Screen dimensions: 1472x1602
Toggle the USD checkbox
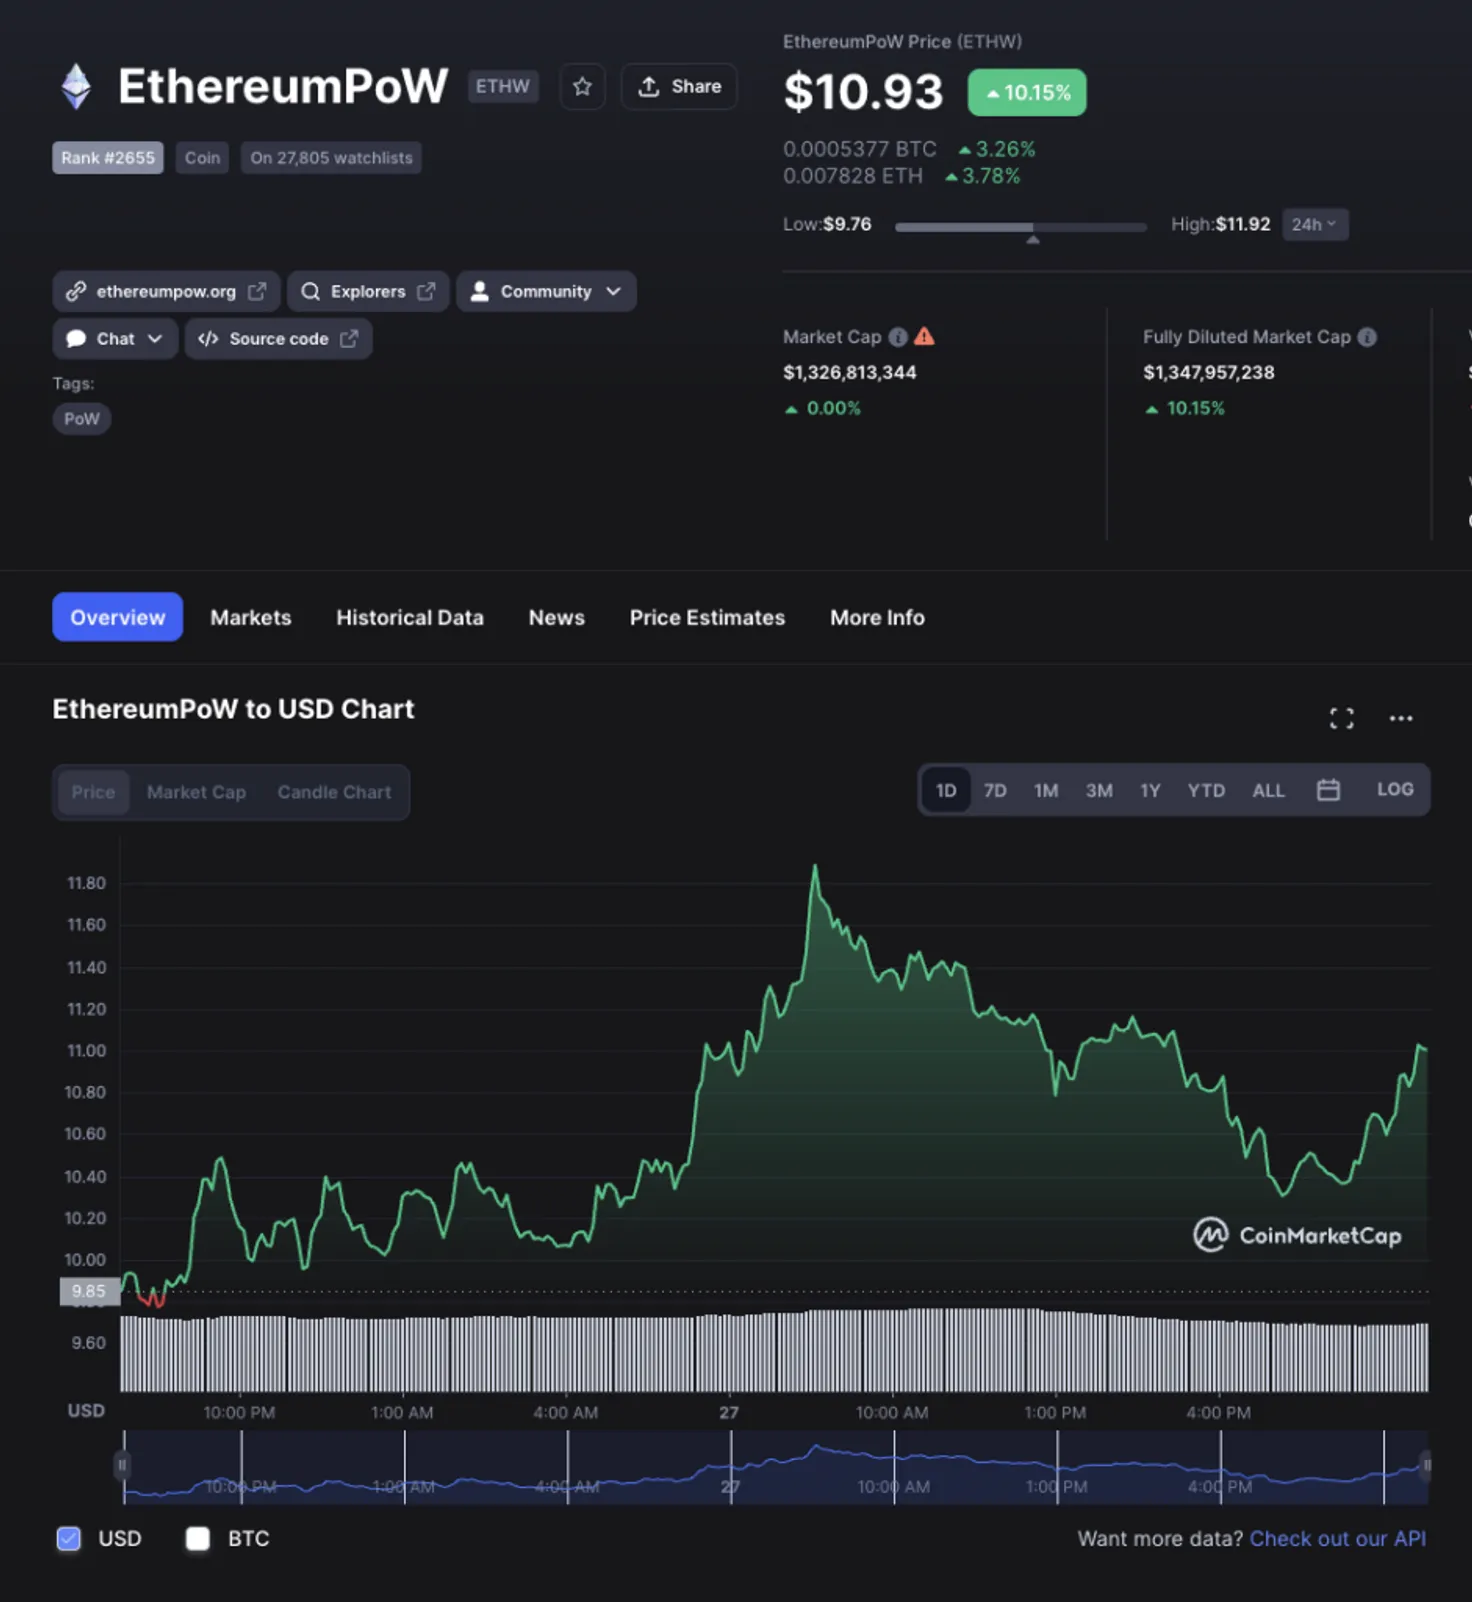point(69,1538)
